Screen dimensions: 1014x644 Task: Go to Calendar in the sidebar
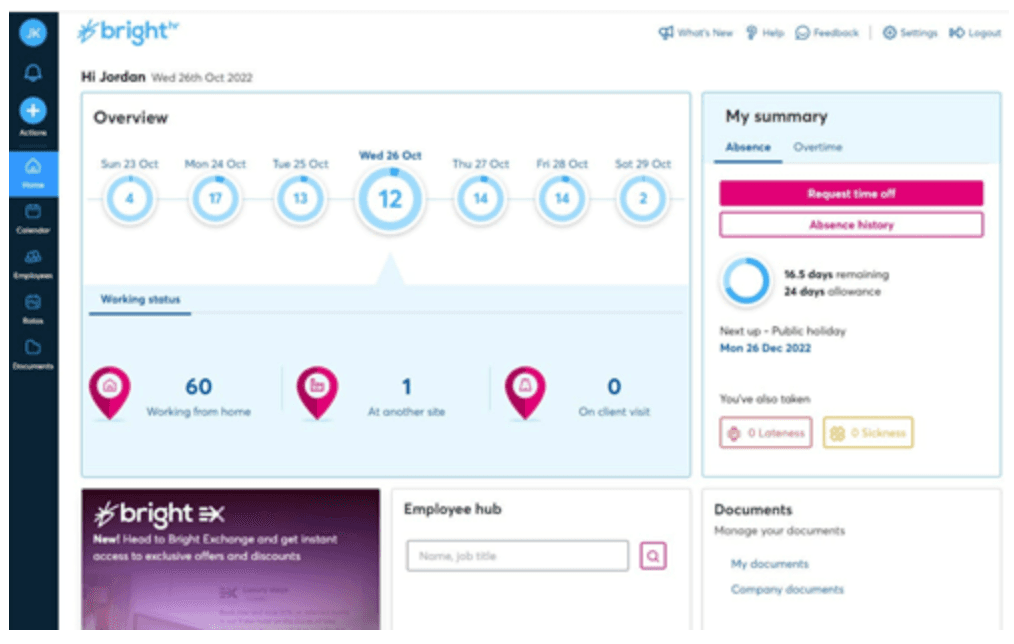click(x=33, y=219)
